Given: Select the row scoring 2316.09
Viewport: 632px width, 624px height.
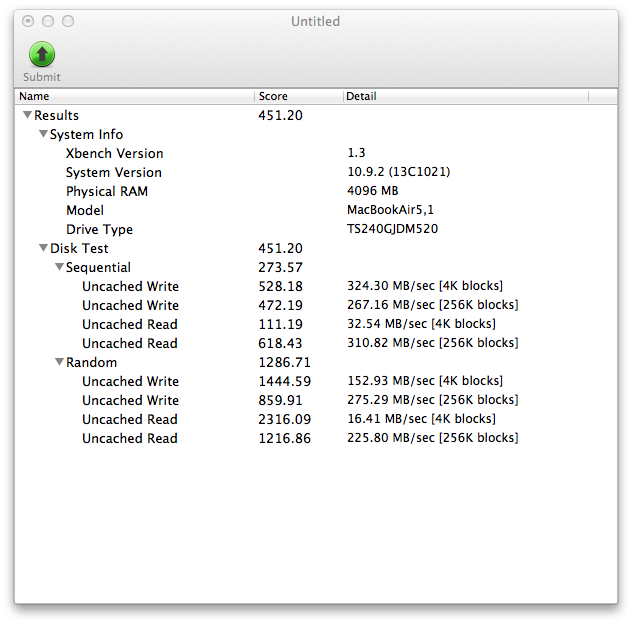Looking at the screenshot, I should tap(316, 419).
